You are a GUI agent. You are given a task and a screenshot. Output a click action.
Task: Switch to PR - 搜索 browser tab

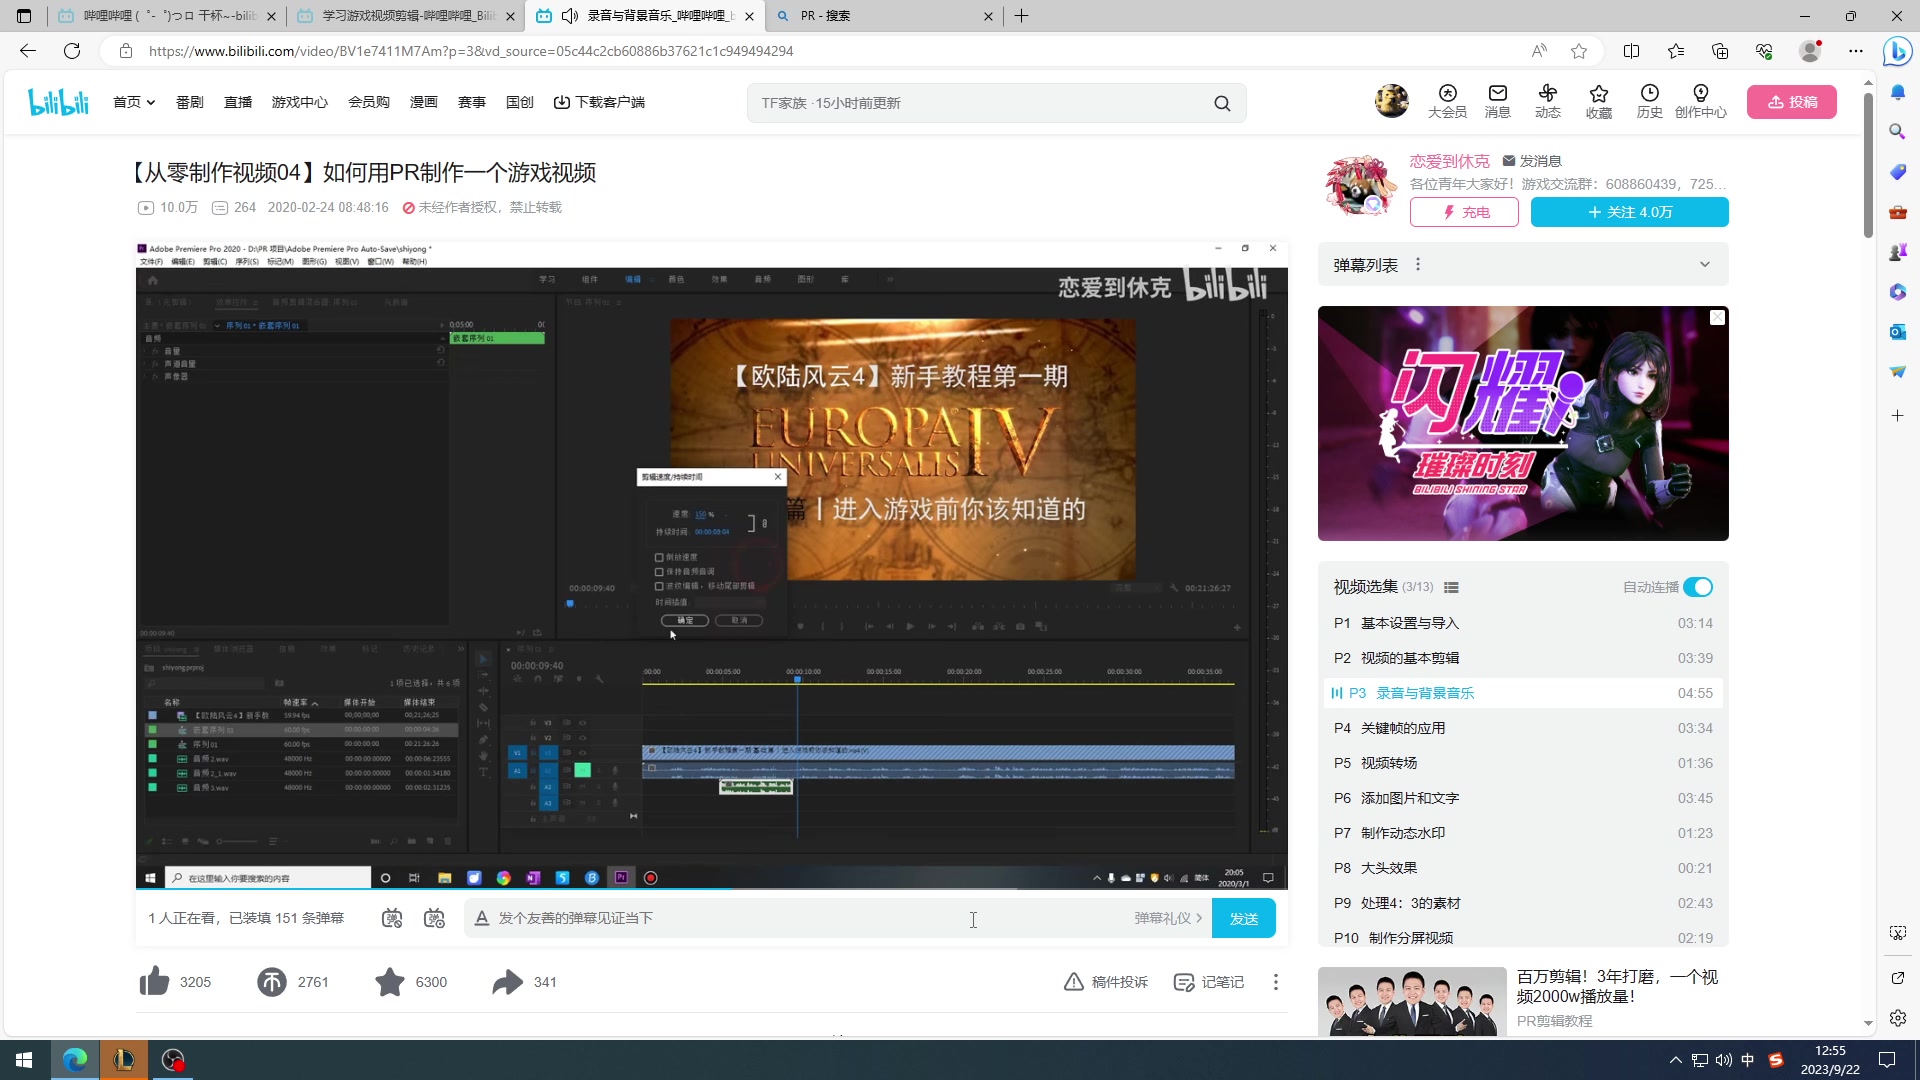pyautogui.click(x=886, y=16)
